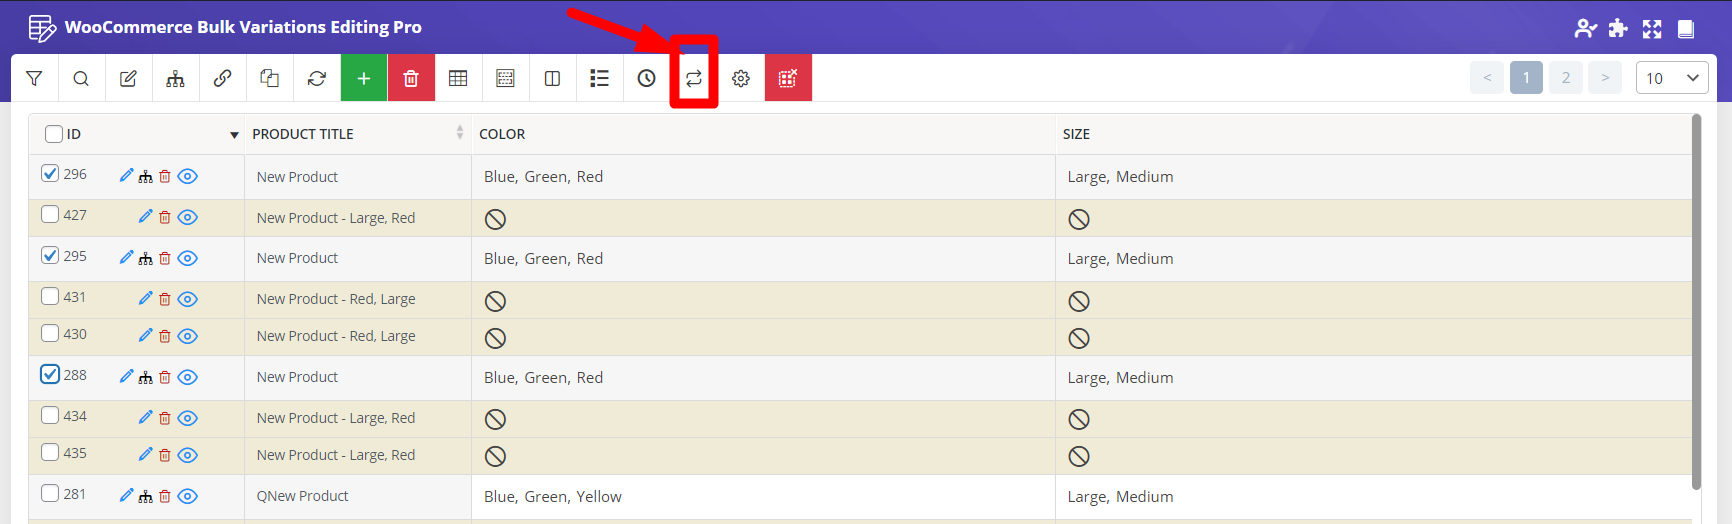Image resolution: width=1732 pixels, height=524 pixels.
Task: View product 296 with eye icon
Action: pos(187,176)
